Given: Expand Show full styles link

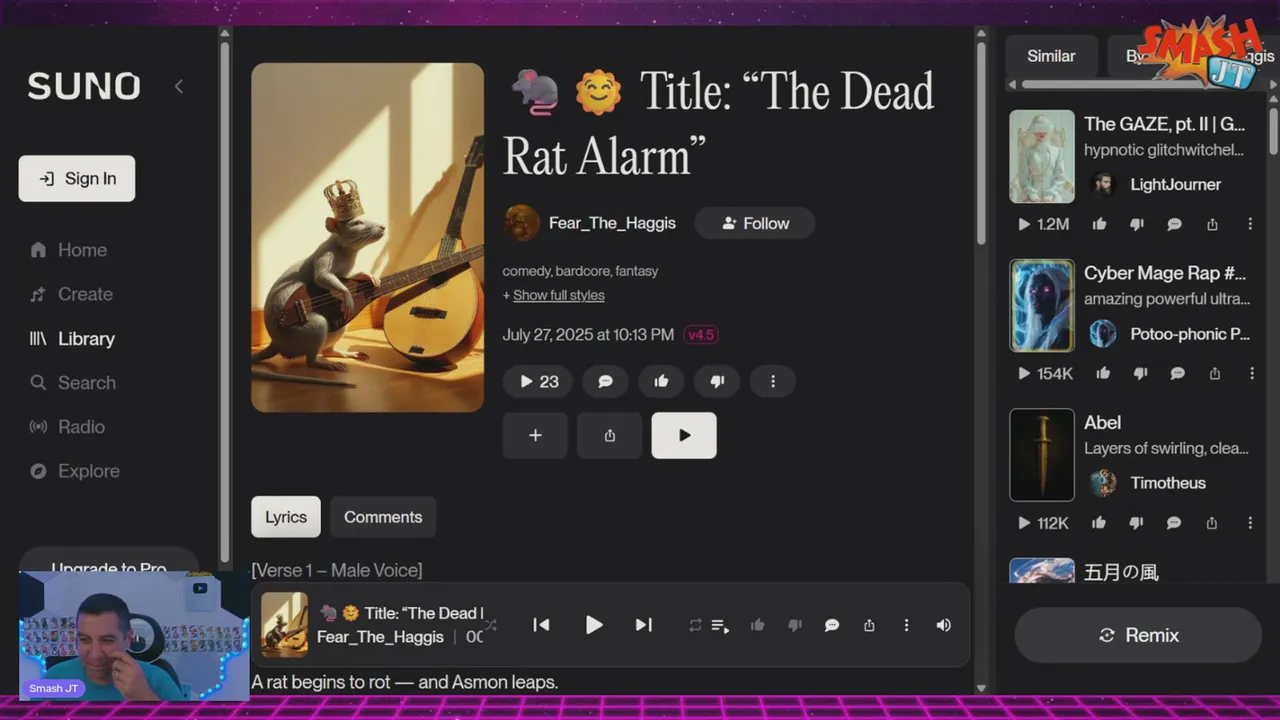Looking at the screenshot, I should (558, 295).
